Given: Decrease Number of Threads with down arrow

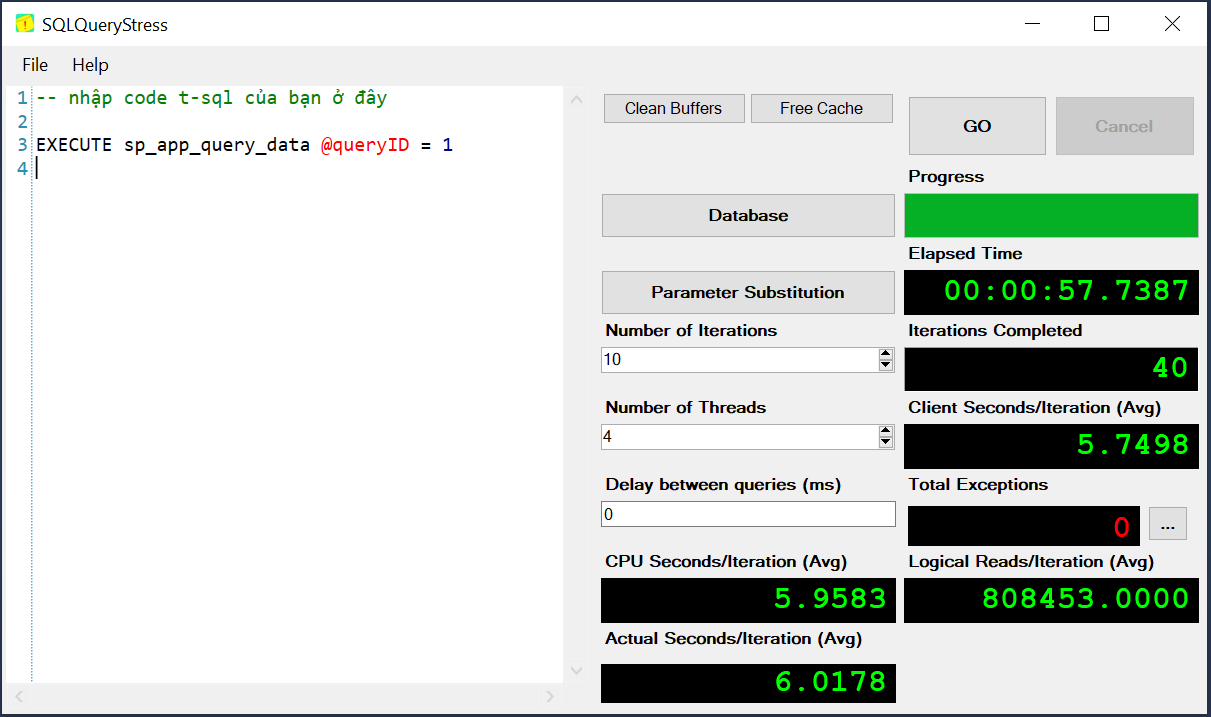Looking at the screenshot, I should click(885, 442).
